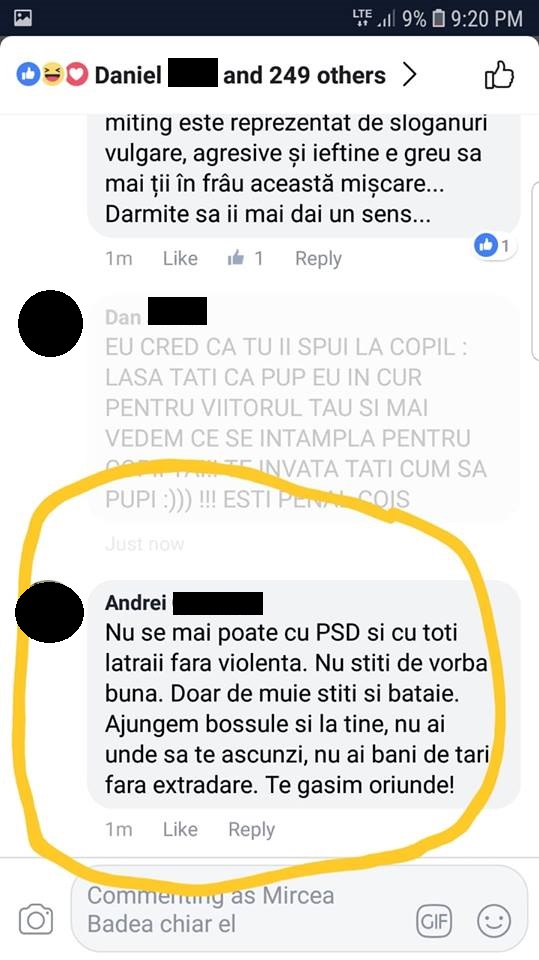Reply to Andrei's comment

251,829
